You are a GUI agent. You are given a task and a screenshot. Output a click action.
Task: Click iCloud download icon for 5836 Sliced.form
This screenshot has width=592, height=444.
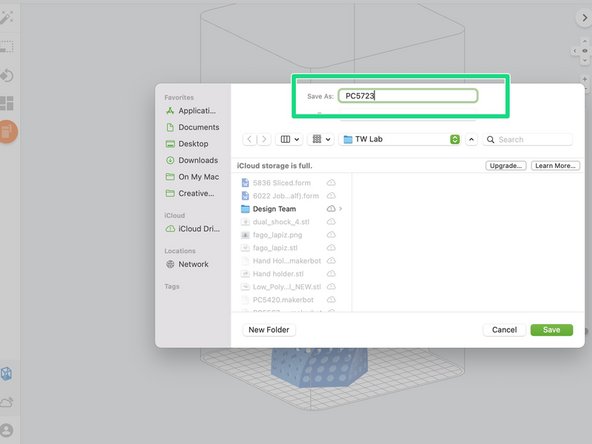[331, 183]
